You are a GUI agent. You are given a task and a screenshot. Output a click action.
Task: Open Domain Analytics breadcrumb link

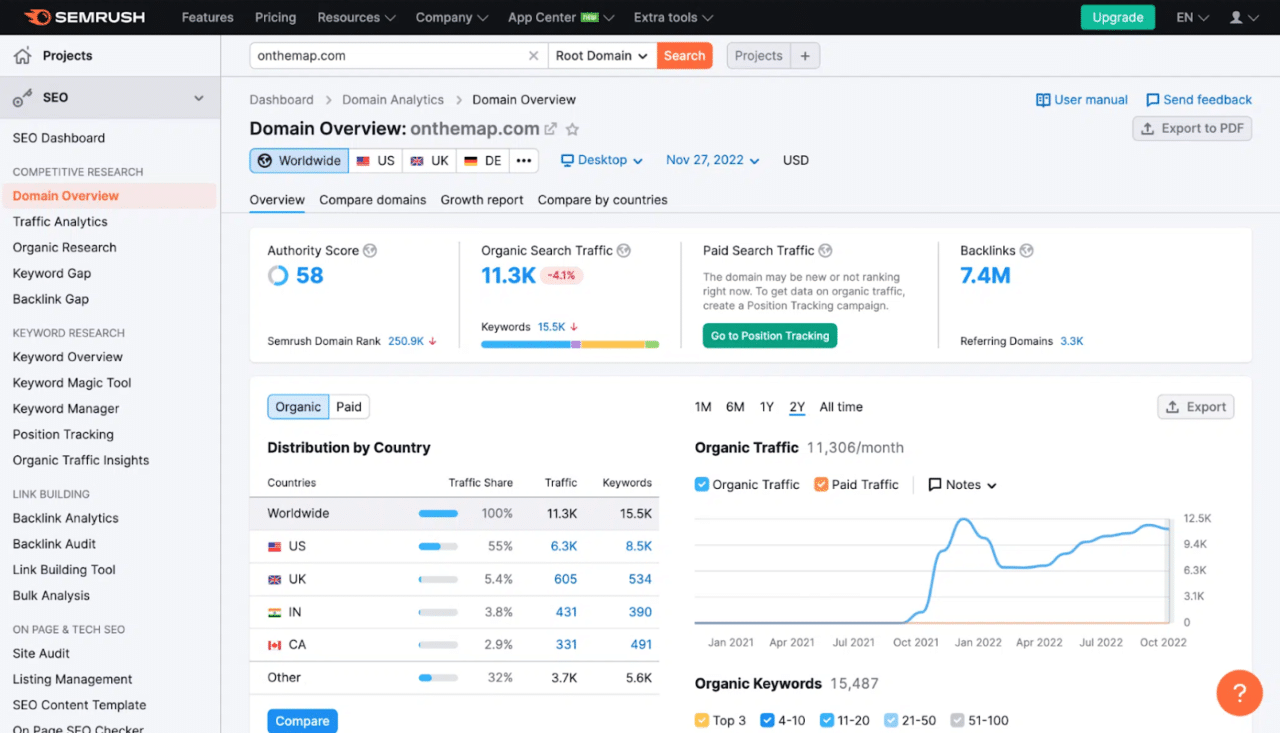[393, 100]
